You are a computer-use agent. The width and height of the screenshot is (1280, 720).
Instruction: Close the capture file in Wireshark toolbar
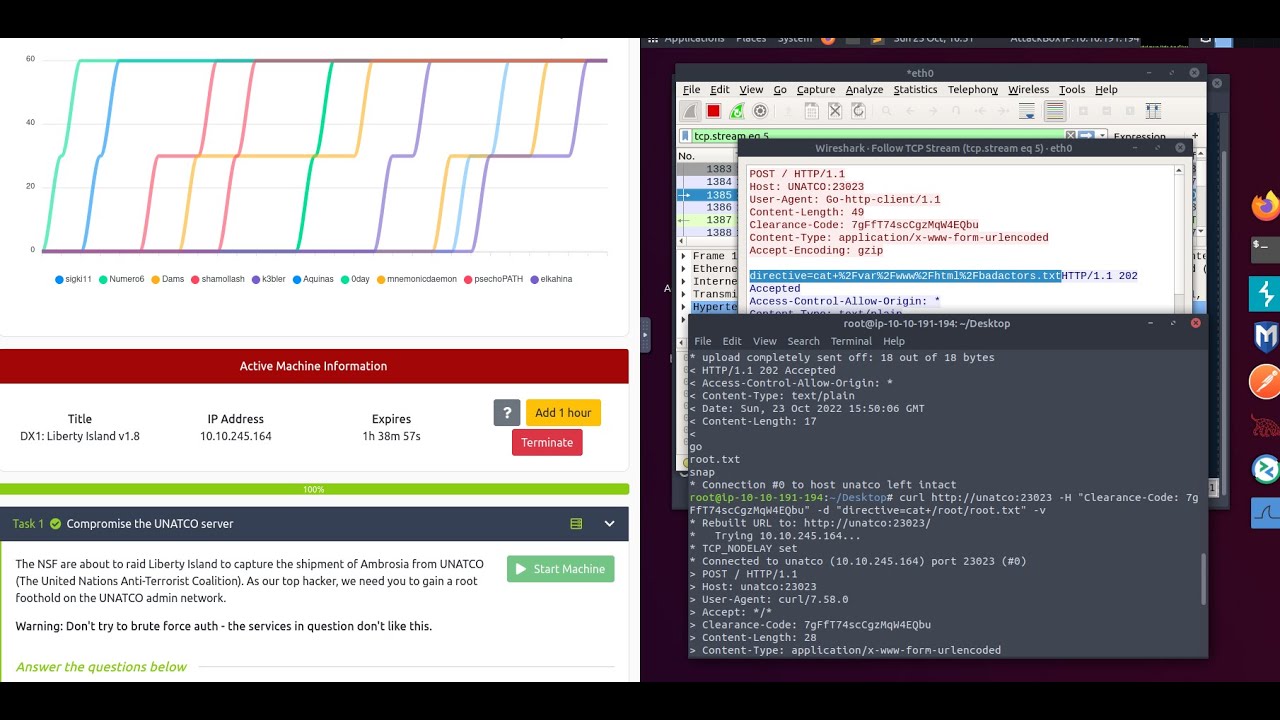(x=835, y=111)
